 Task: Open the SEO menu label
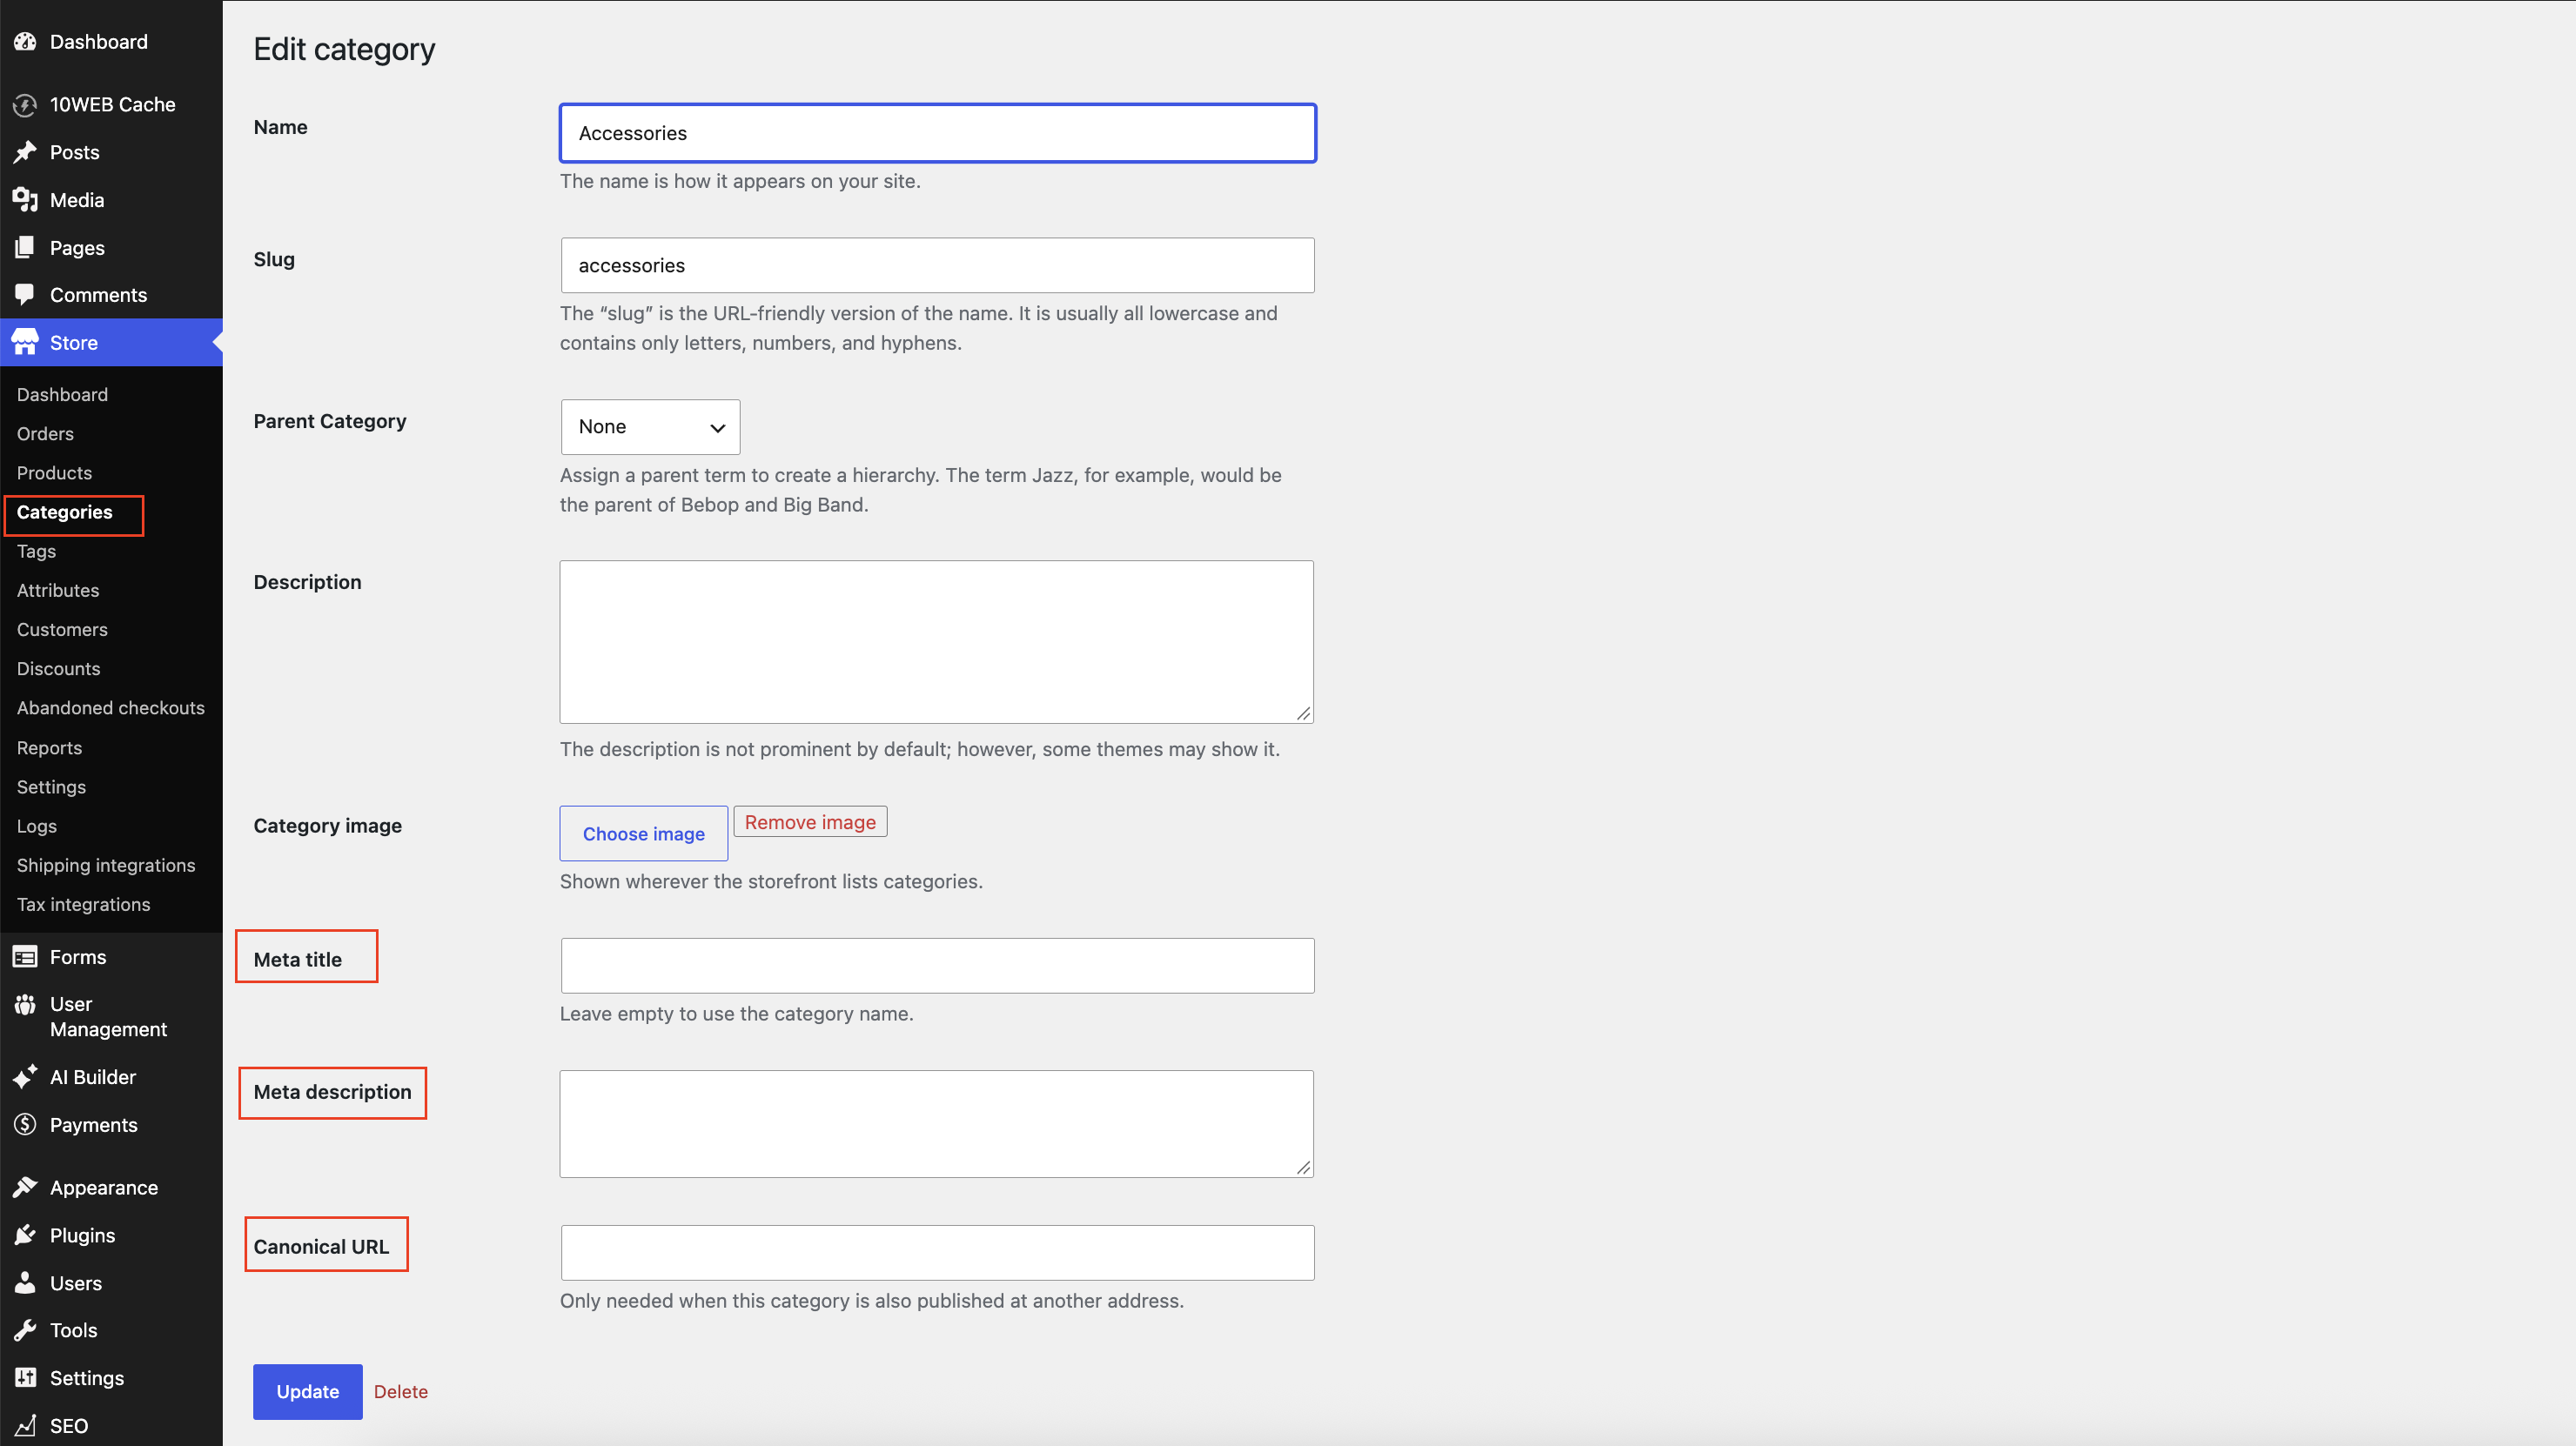[69, 1426]
